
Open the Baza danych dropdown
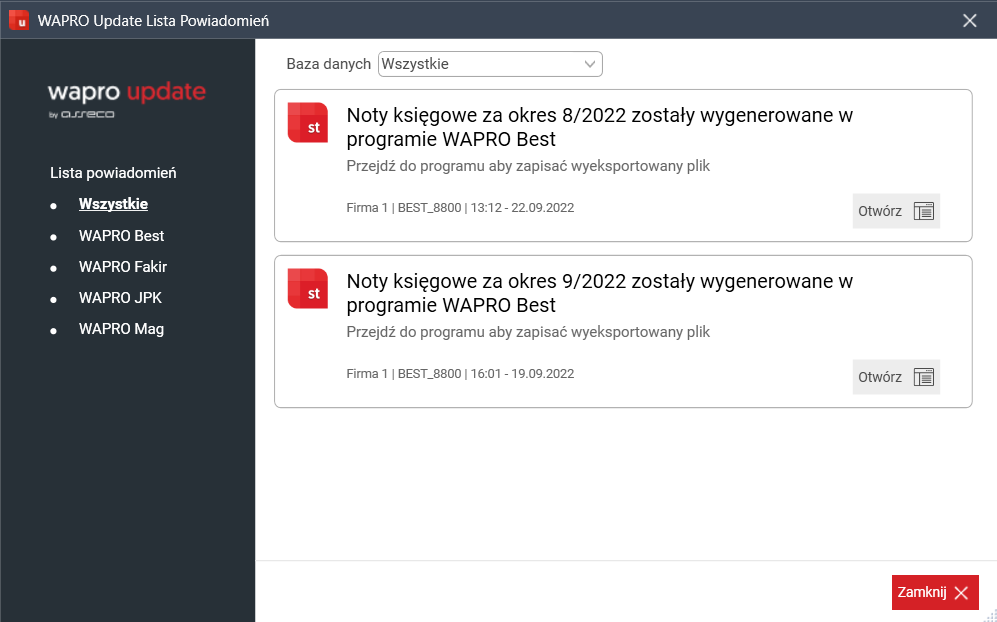(x=490, y=64)
